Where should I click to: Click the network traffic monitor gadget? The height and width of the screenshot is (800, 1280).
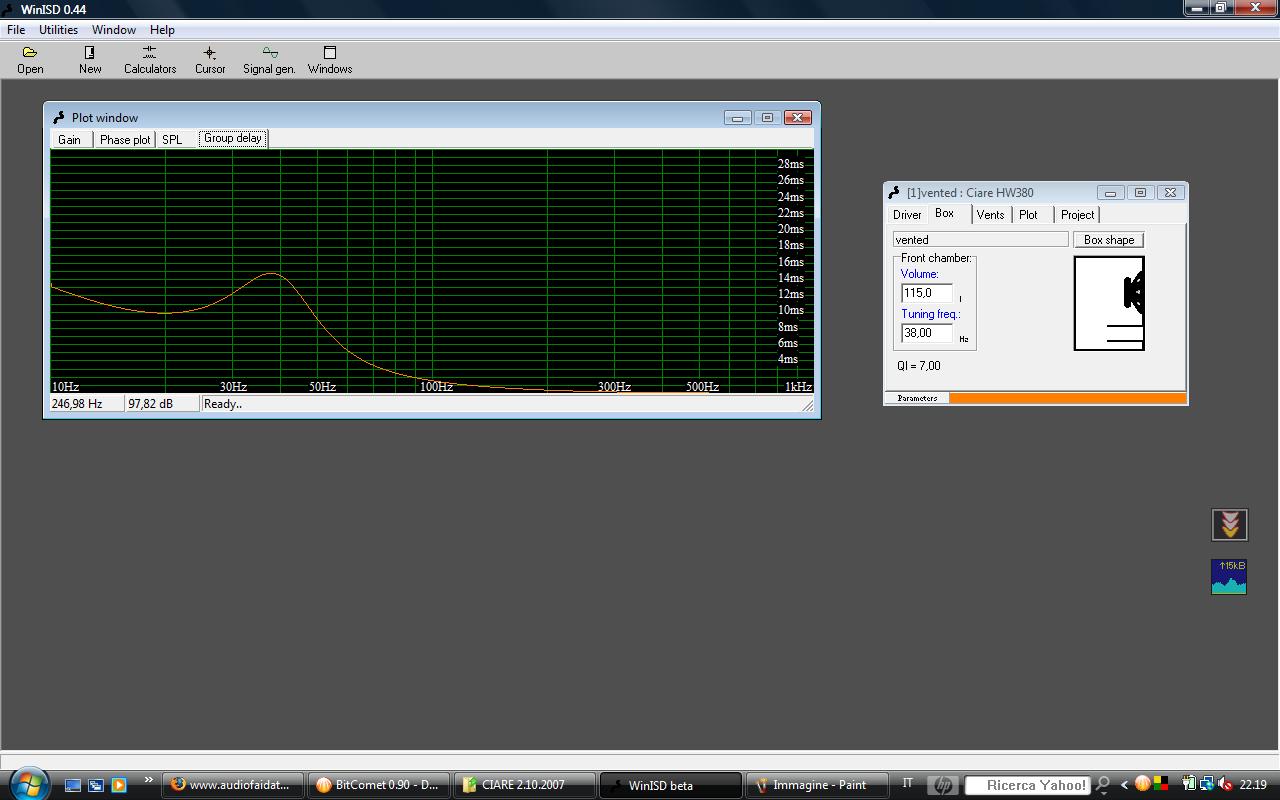coord(1228,577)
